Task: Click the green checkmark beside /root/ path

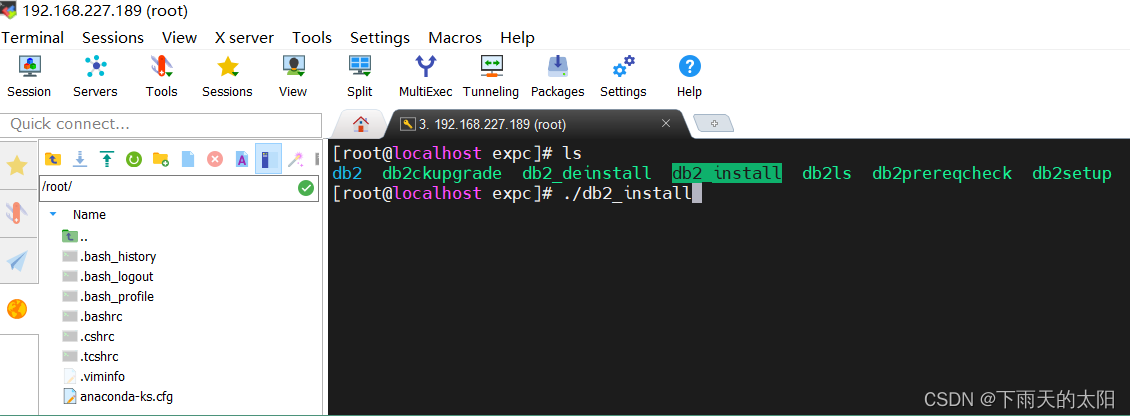Action: pos(306,188)
